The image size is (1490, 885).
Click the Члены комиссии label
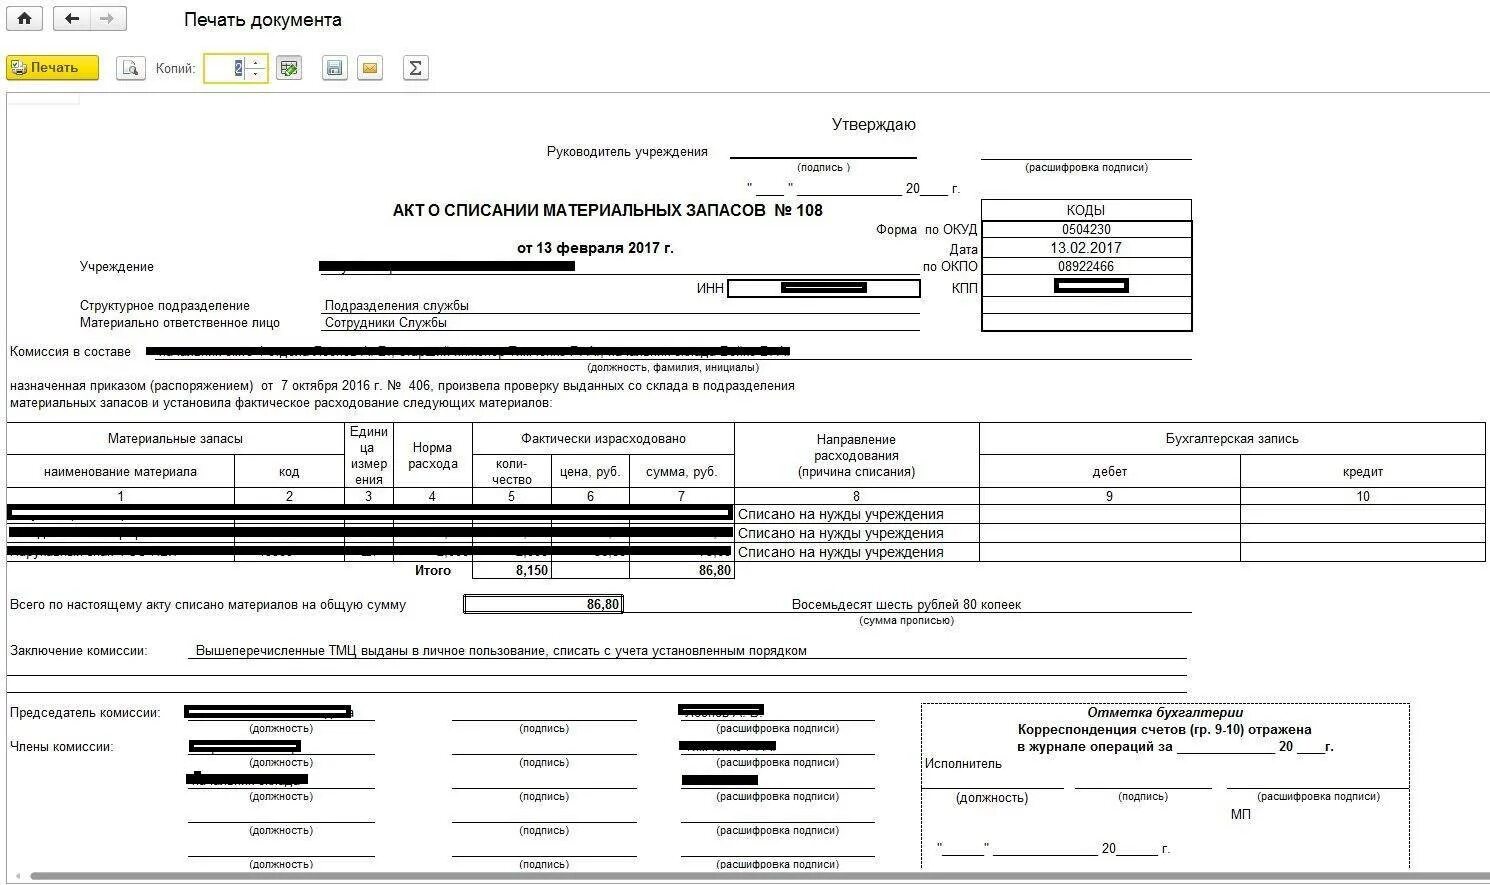click(x=62, y=747)
